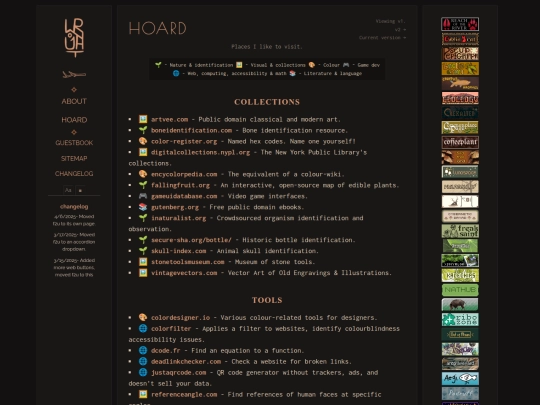
Task: Open skull-index.com link
Action: coord(179,251)
